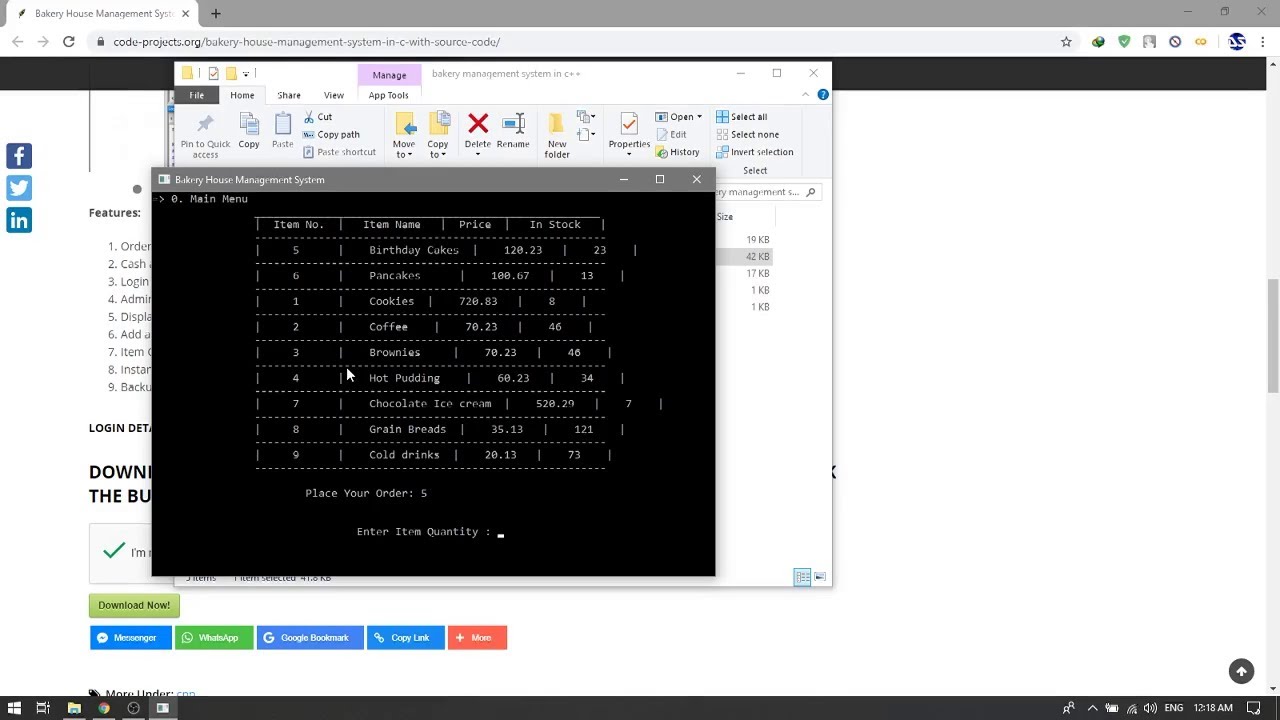Viewport: 1280px width, 720px height.
Task: Click the Edit button in the ribbon
Action: (x=672, y=134)
